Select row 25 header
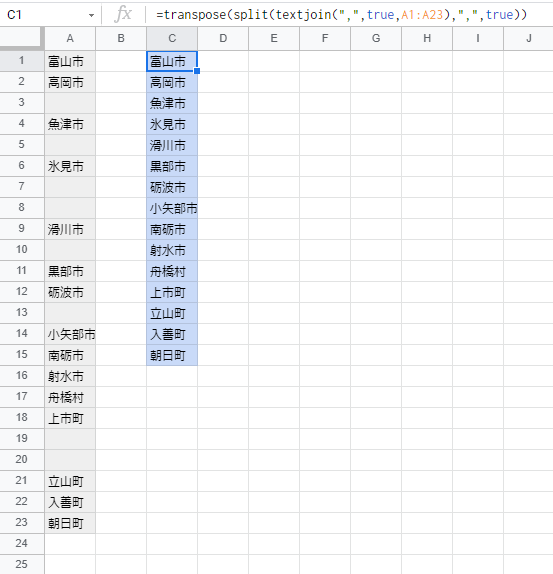Image resolution: width=553 pixels, height=574 pixels. pyautogui.click(x=22, y=564)
